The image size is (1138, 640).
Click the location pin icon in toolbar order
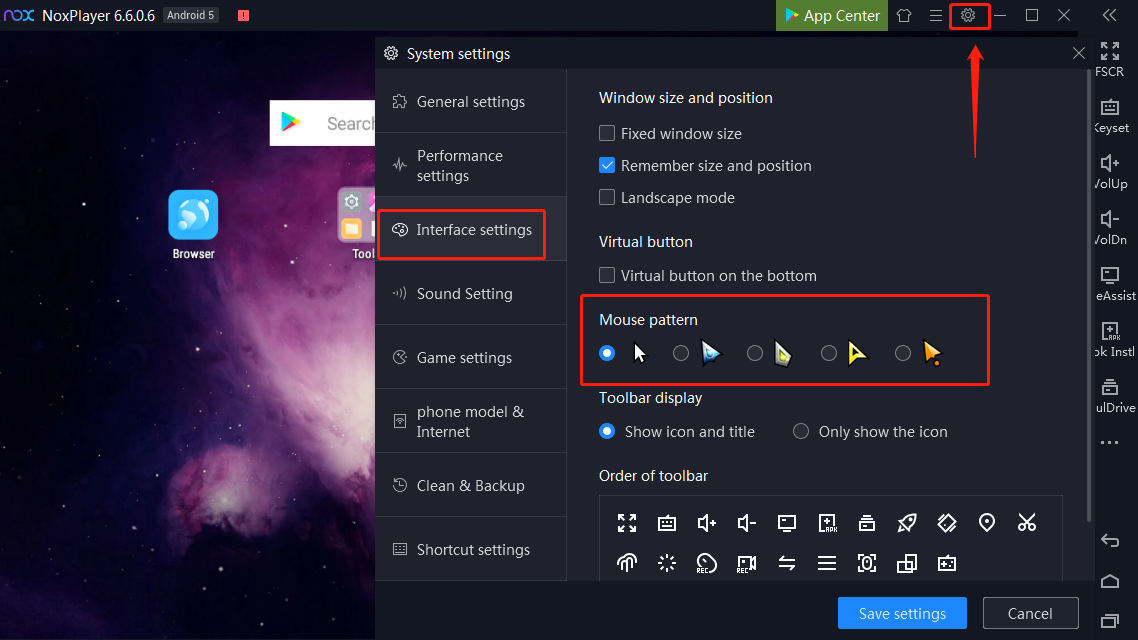tap(987, 522)
